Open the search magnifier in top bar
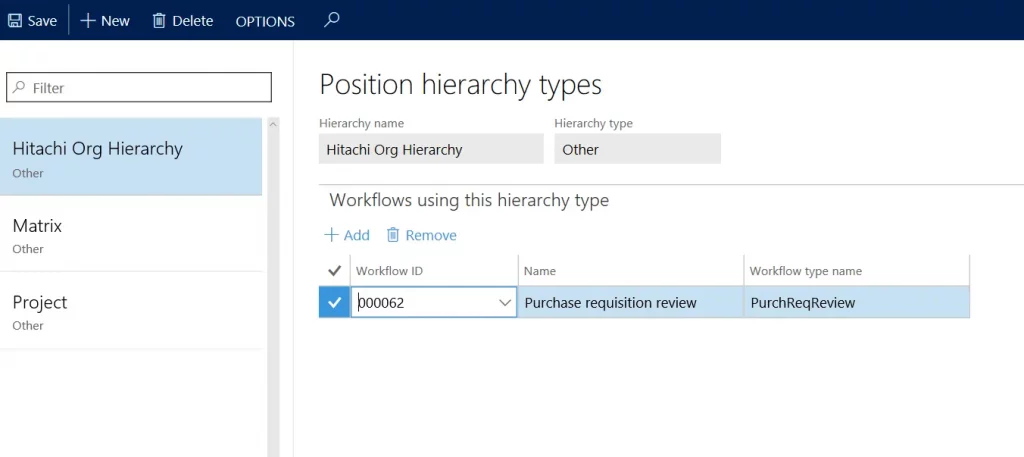 pos(332,20)
